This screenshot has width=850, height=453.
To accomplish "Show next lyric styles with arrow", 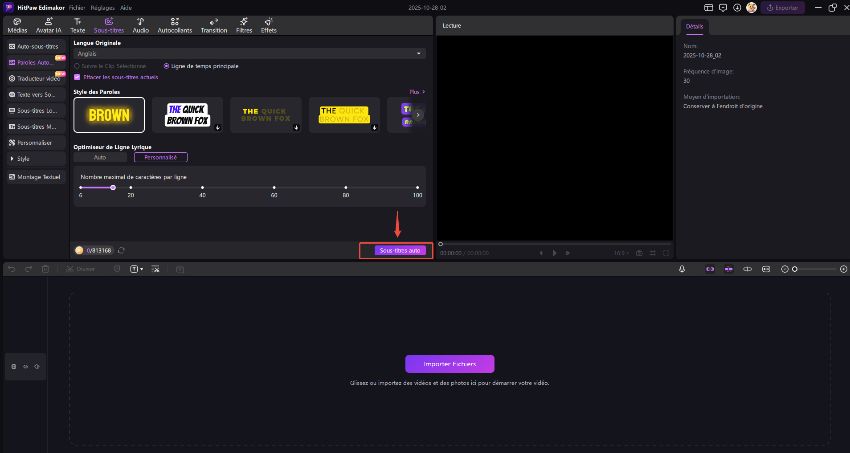I will tap(418, 115).
